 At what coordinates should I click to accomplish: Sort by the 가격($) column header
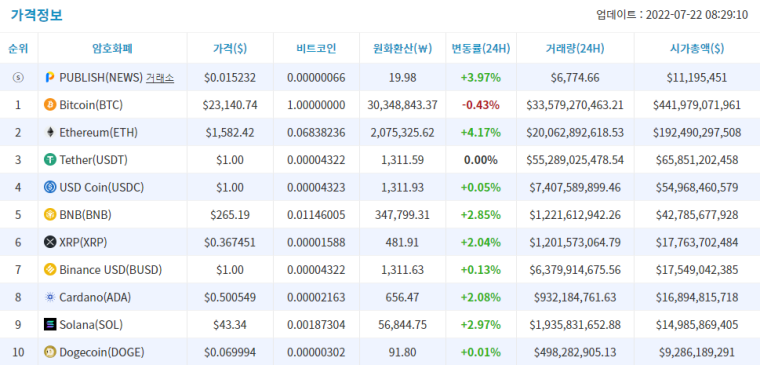230,48
